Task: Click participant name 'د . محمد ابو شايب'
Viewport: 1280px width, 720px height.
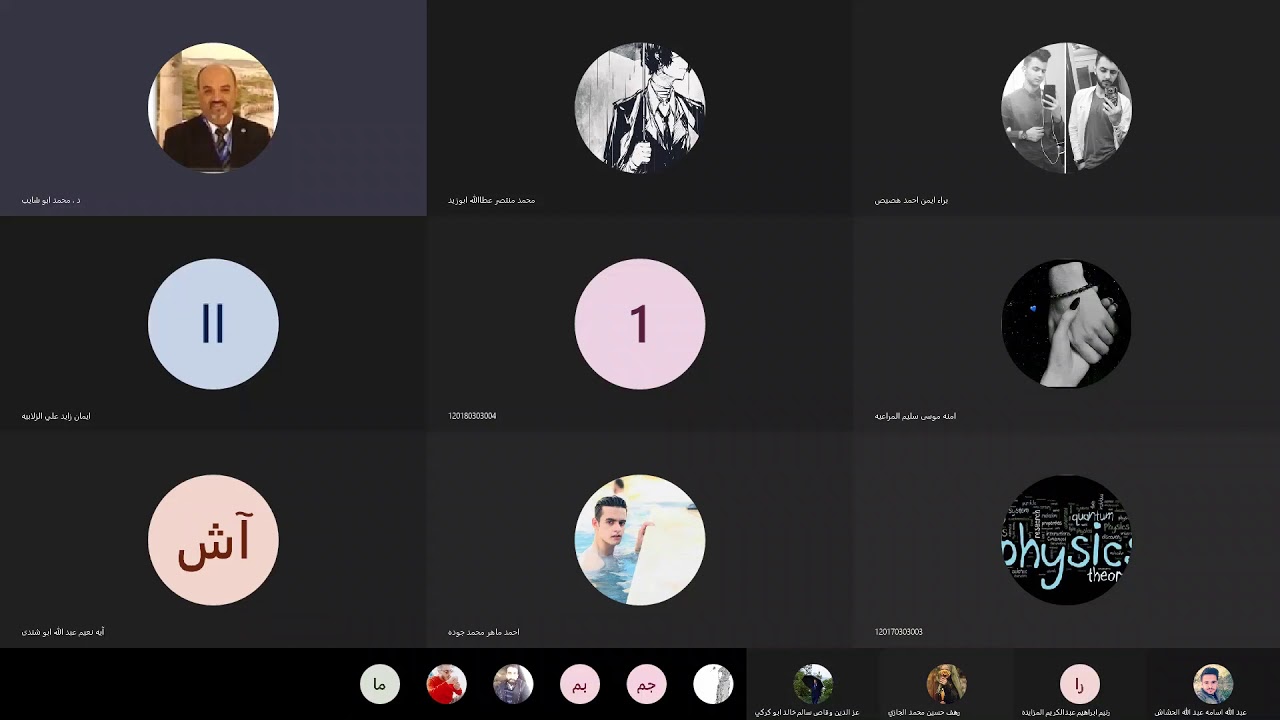Action: click(x=51, y=200)
